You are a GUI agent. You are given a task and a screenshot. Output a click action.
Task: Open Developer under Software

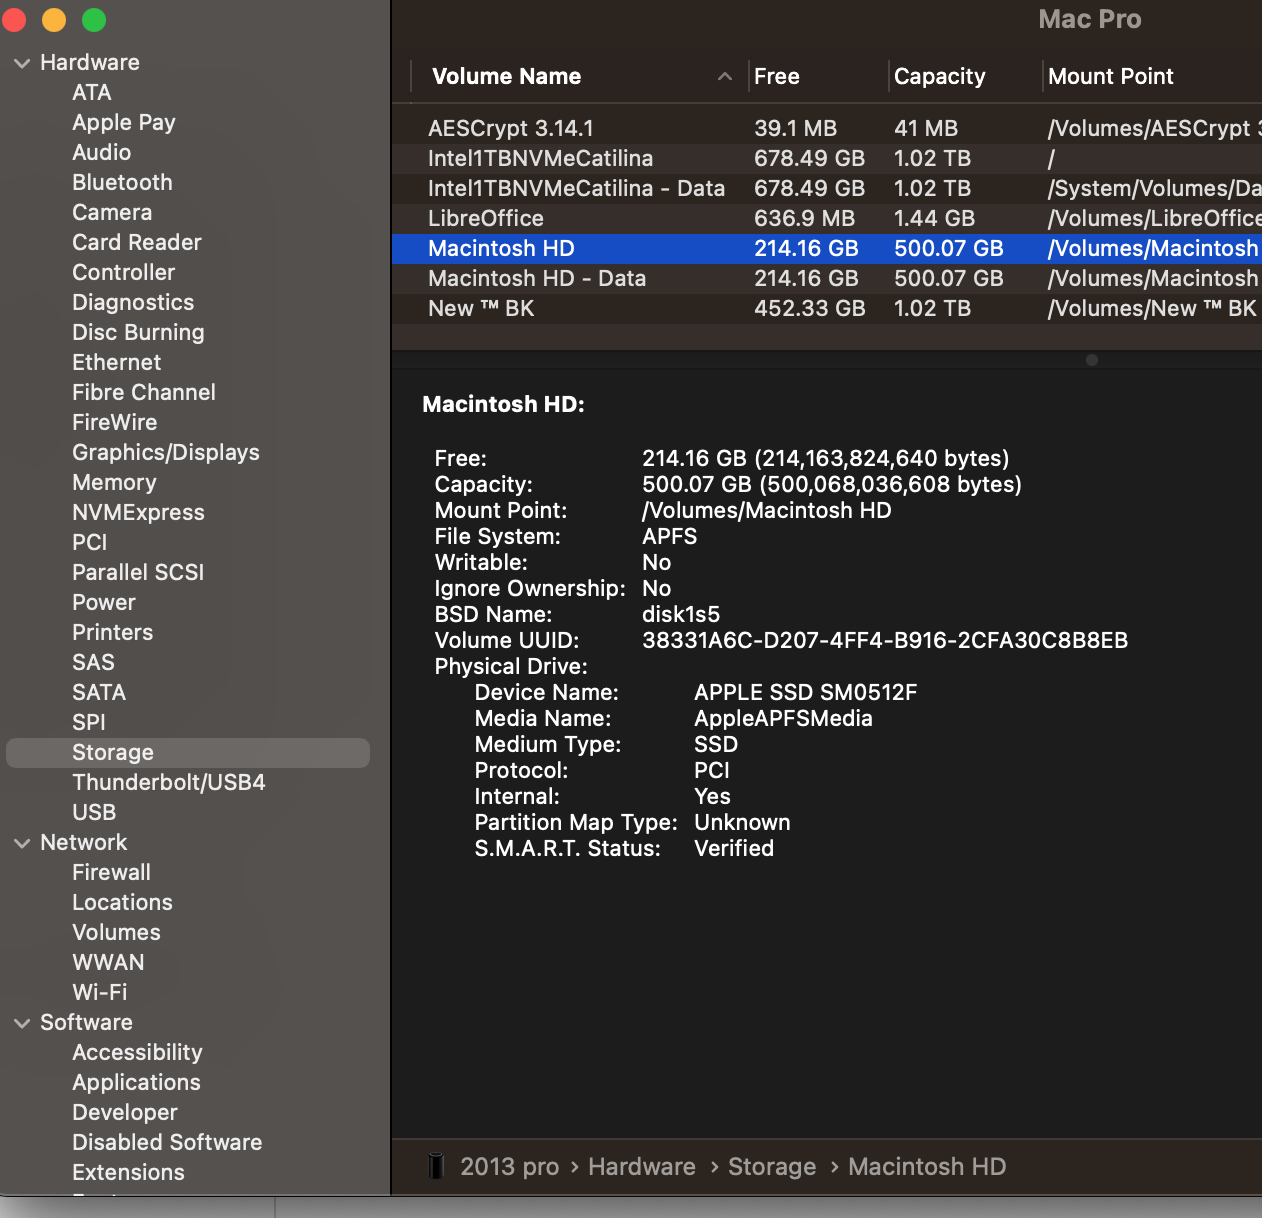125,1113
